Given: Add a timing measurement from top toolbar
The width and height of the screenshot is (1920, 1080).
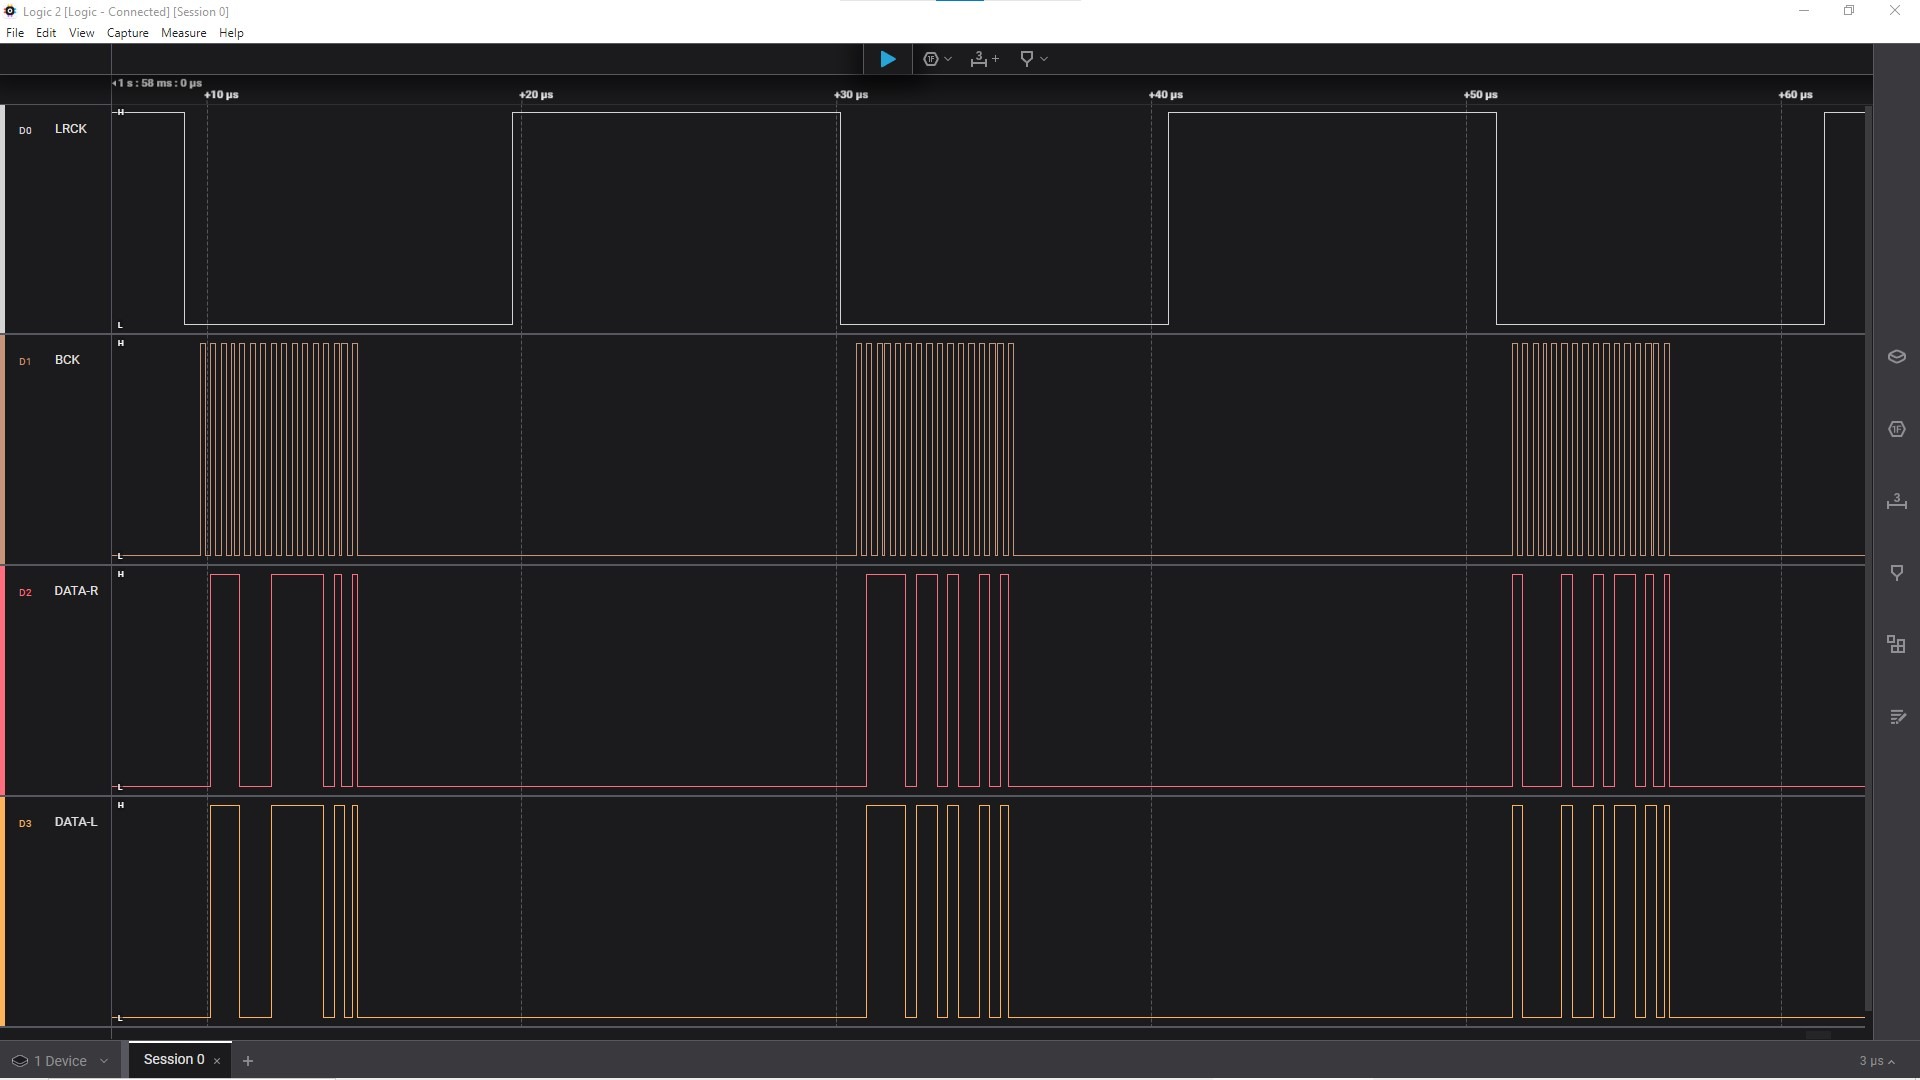Looking at the screenshot, I should click(984, 59).
